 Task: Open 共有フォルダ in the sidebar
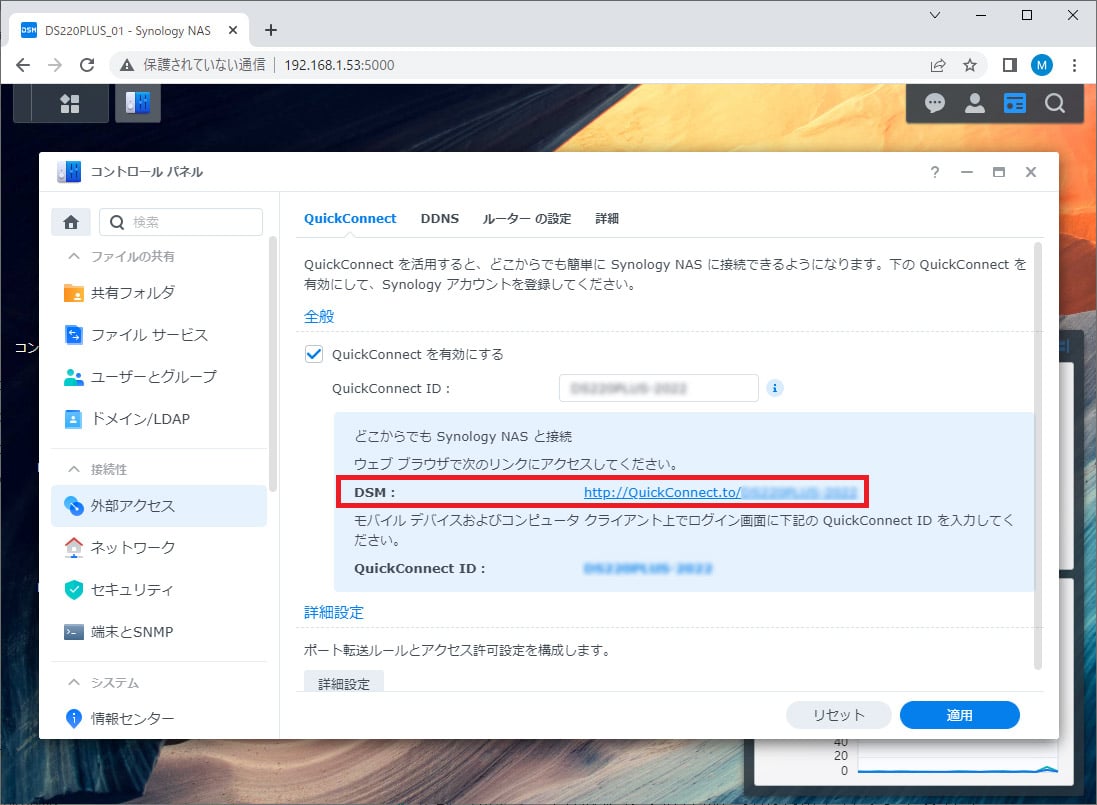(159, 292)
